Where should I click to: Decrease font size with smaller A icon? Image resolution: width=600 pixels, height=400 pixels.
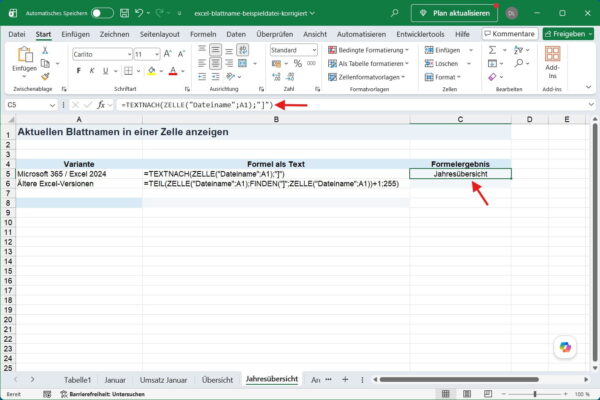(x=181, y=54)
